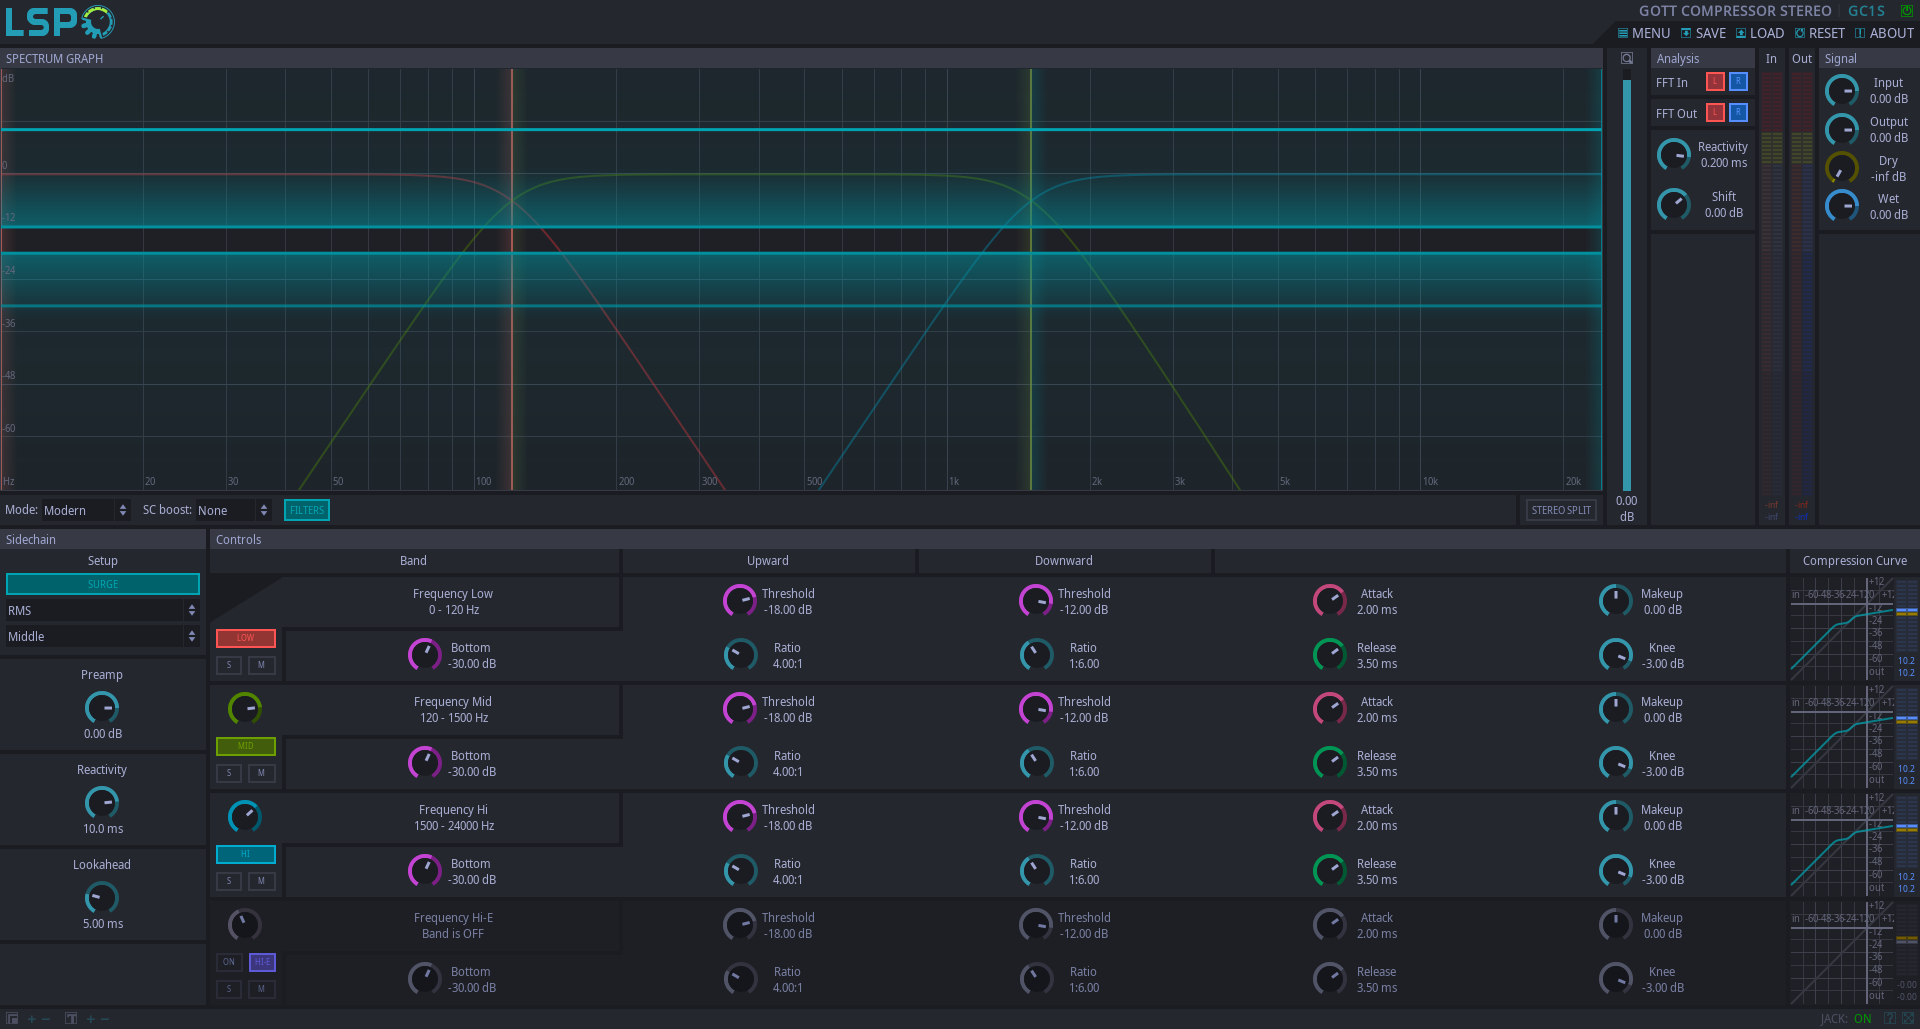This screenshot has height=1029, width=1920.
Task: Click the vertical graph zoom slider
Action: 1627,280
